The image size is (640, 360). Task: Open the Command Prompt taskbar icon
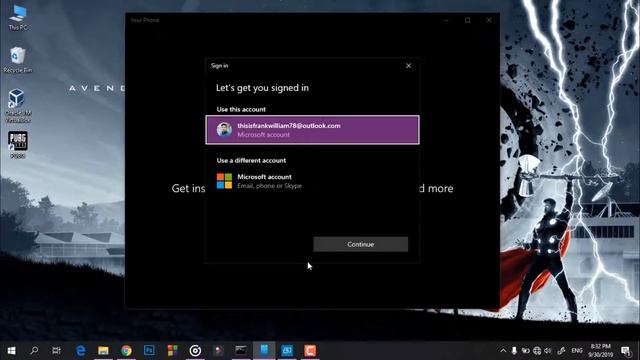241,351
